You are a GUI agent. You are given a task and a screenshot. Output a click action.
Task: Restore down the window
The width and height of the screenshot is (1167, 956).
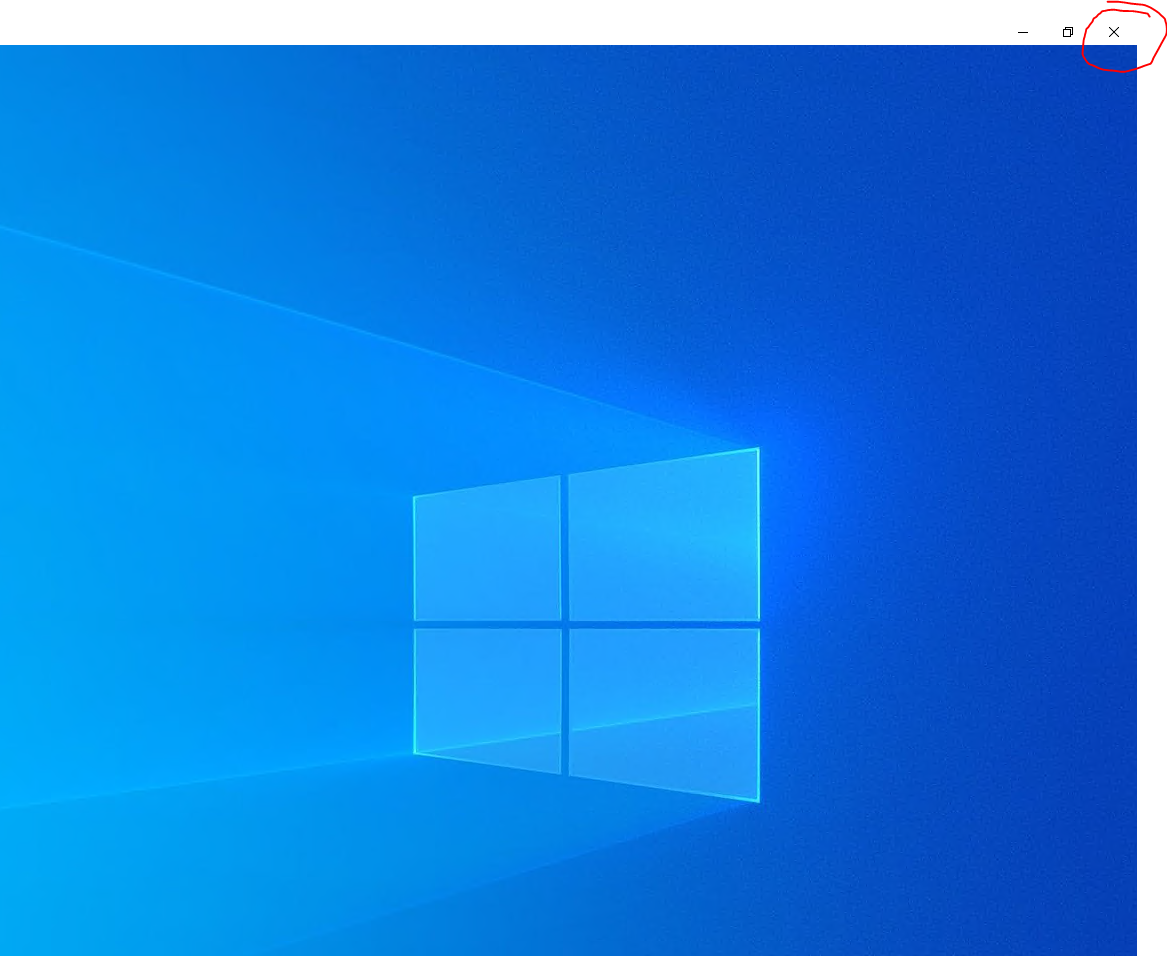(x=1068, y=32)
